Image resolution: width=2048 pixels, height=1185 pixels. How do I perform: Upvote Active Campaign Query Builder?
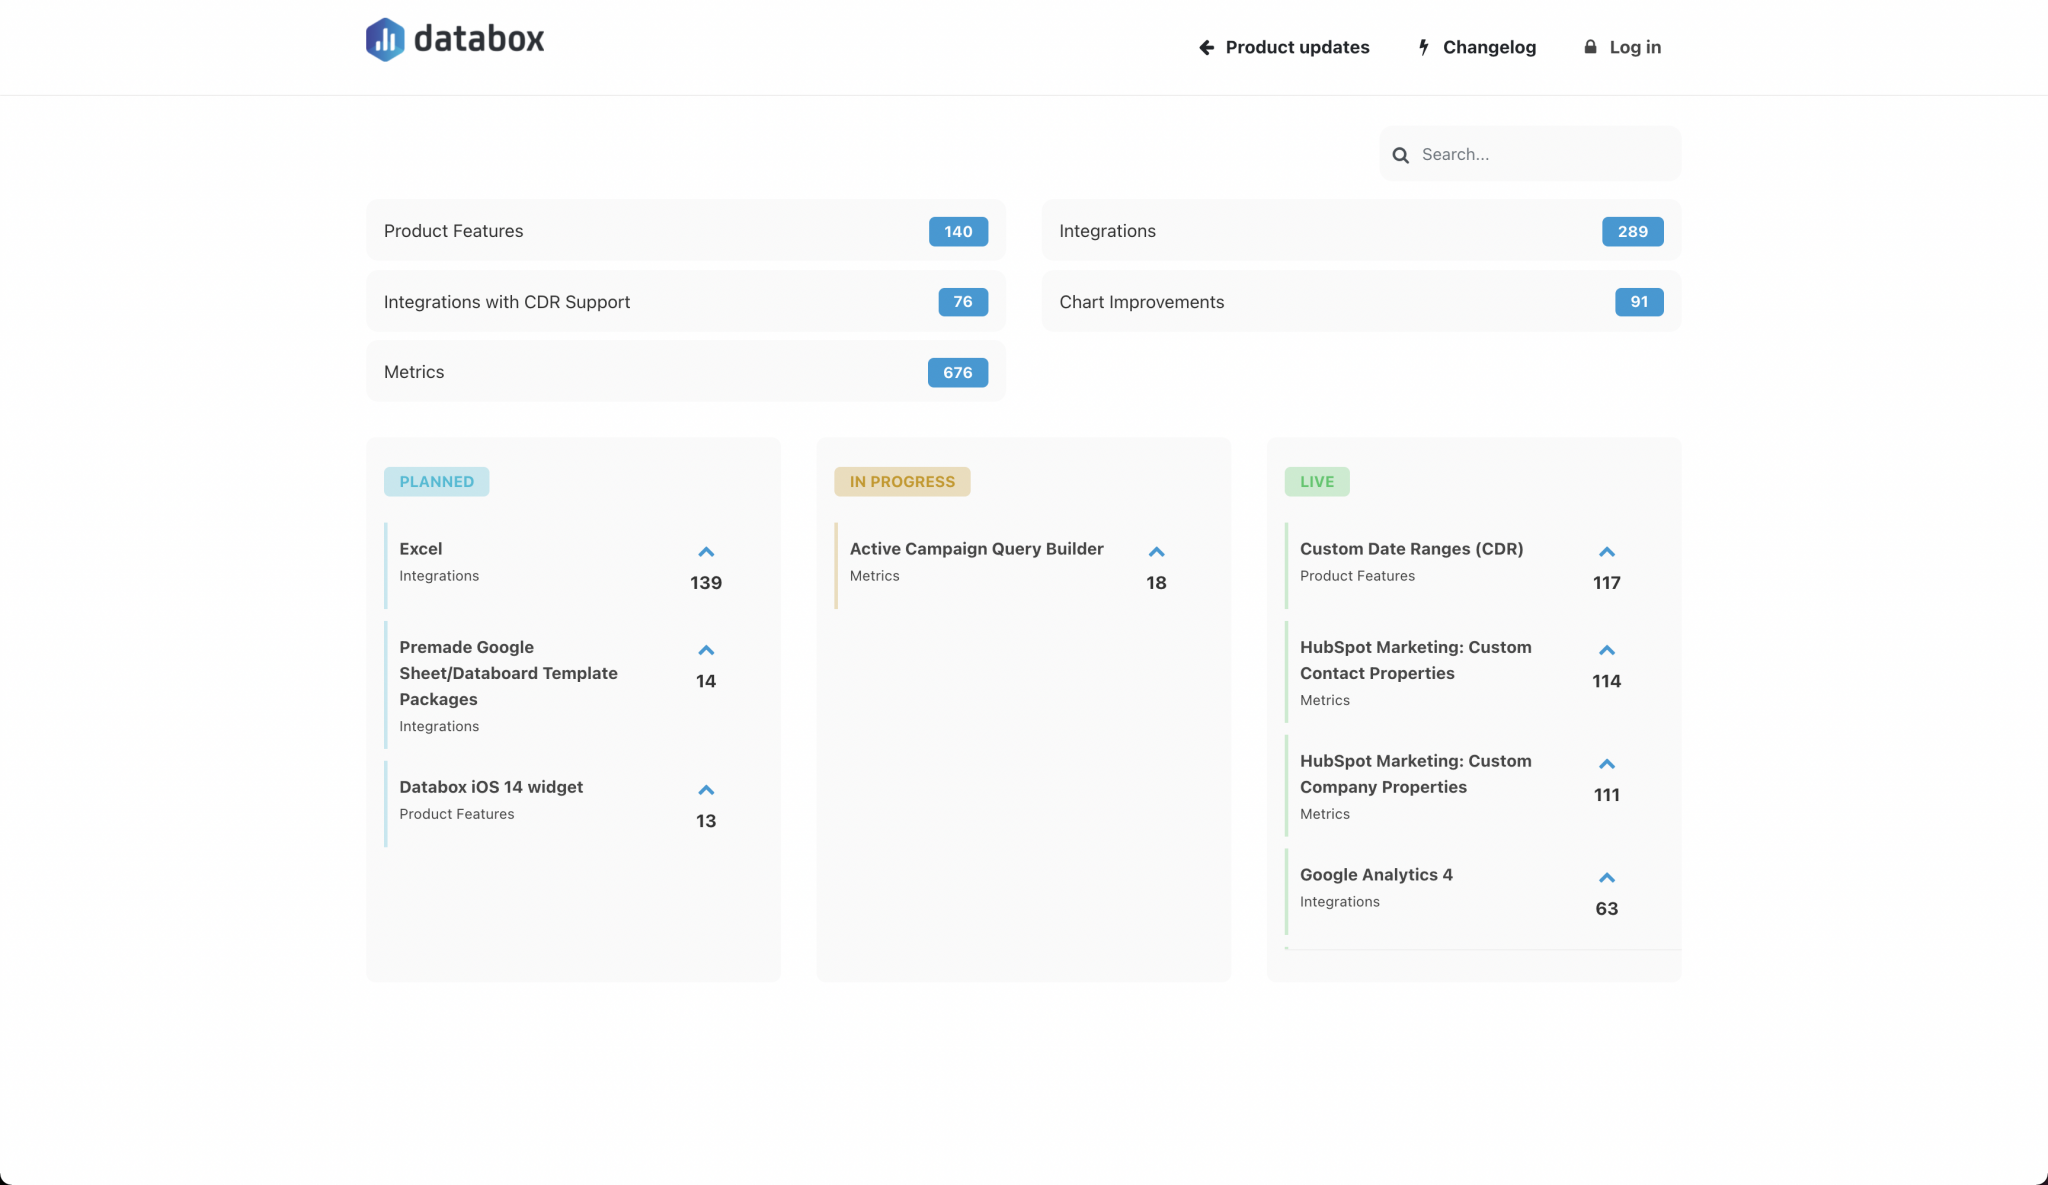1157,552
